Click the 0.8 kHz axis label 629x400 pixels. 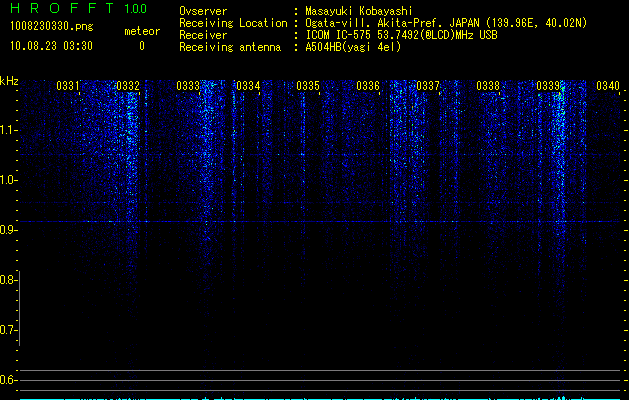(x=7, y=280)
